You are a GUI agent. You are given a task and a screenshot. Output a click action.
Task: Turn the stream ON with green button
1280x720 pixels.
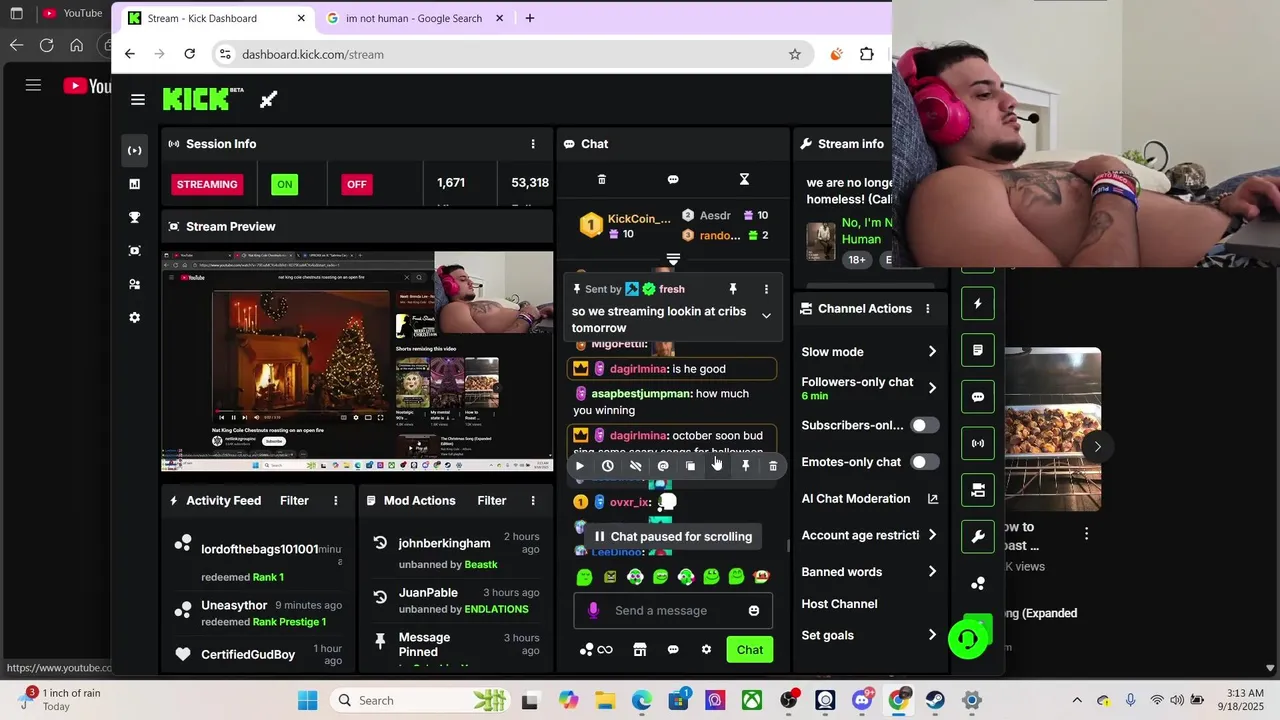285,184
